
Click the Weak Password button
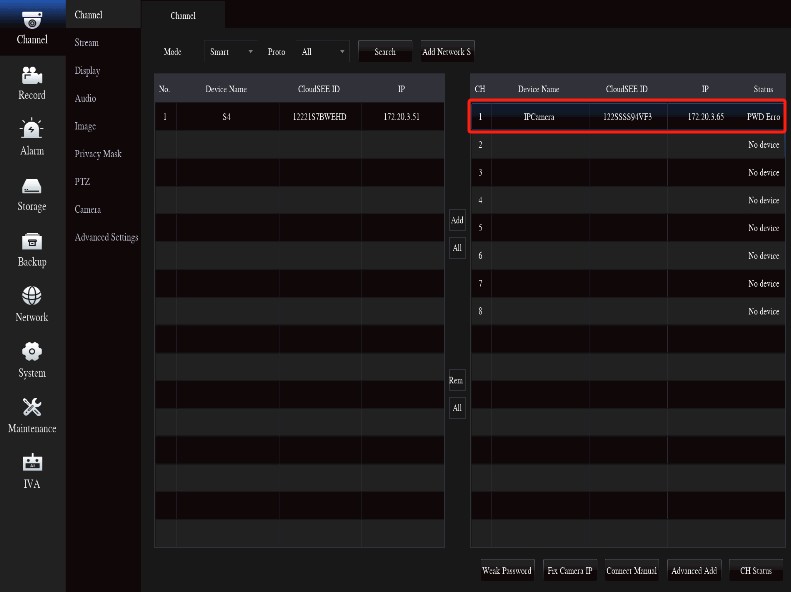coord(507,571)
